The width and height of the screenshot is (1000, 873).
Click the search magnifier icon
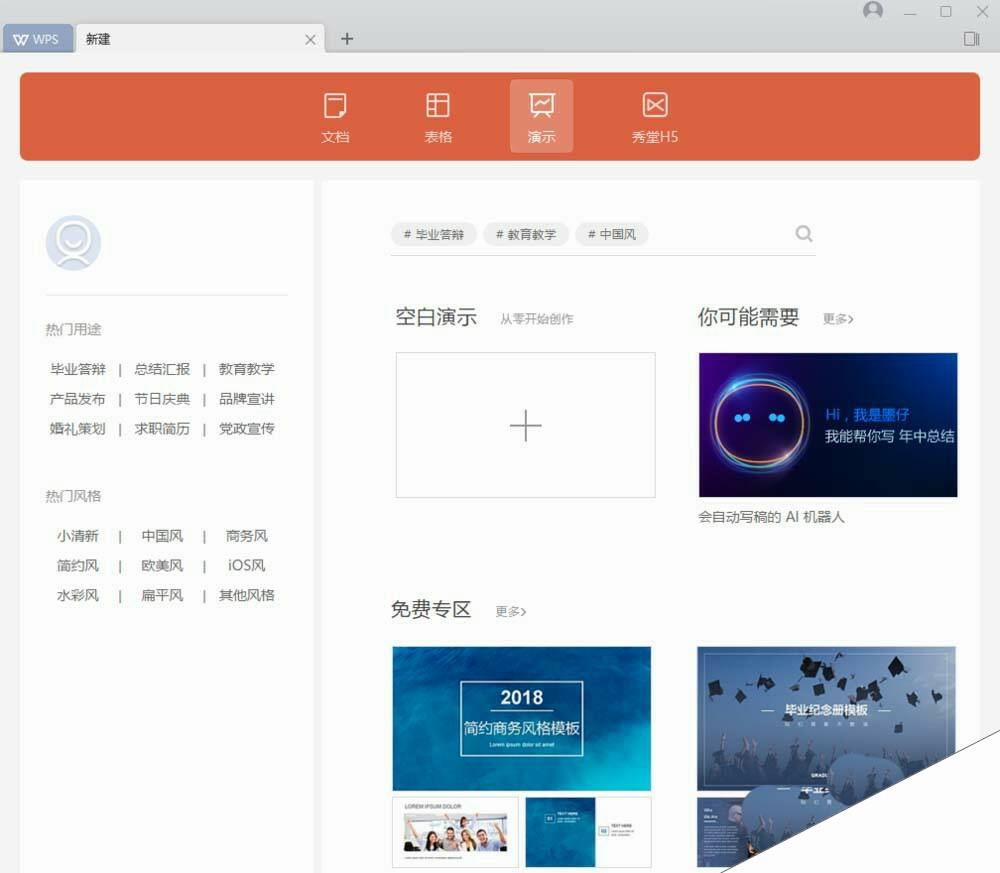point(804,234)
